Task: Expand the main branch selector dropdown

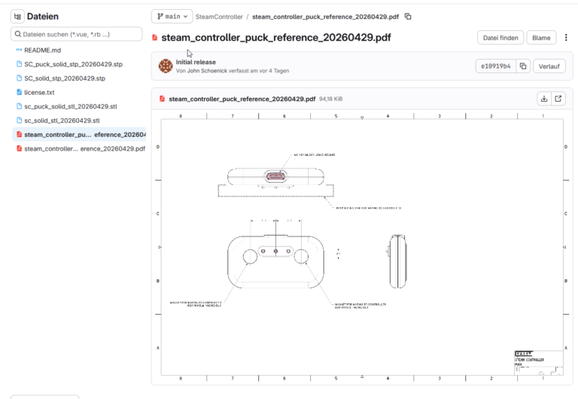Action: click(172, 17)
